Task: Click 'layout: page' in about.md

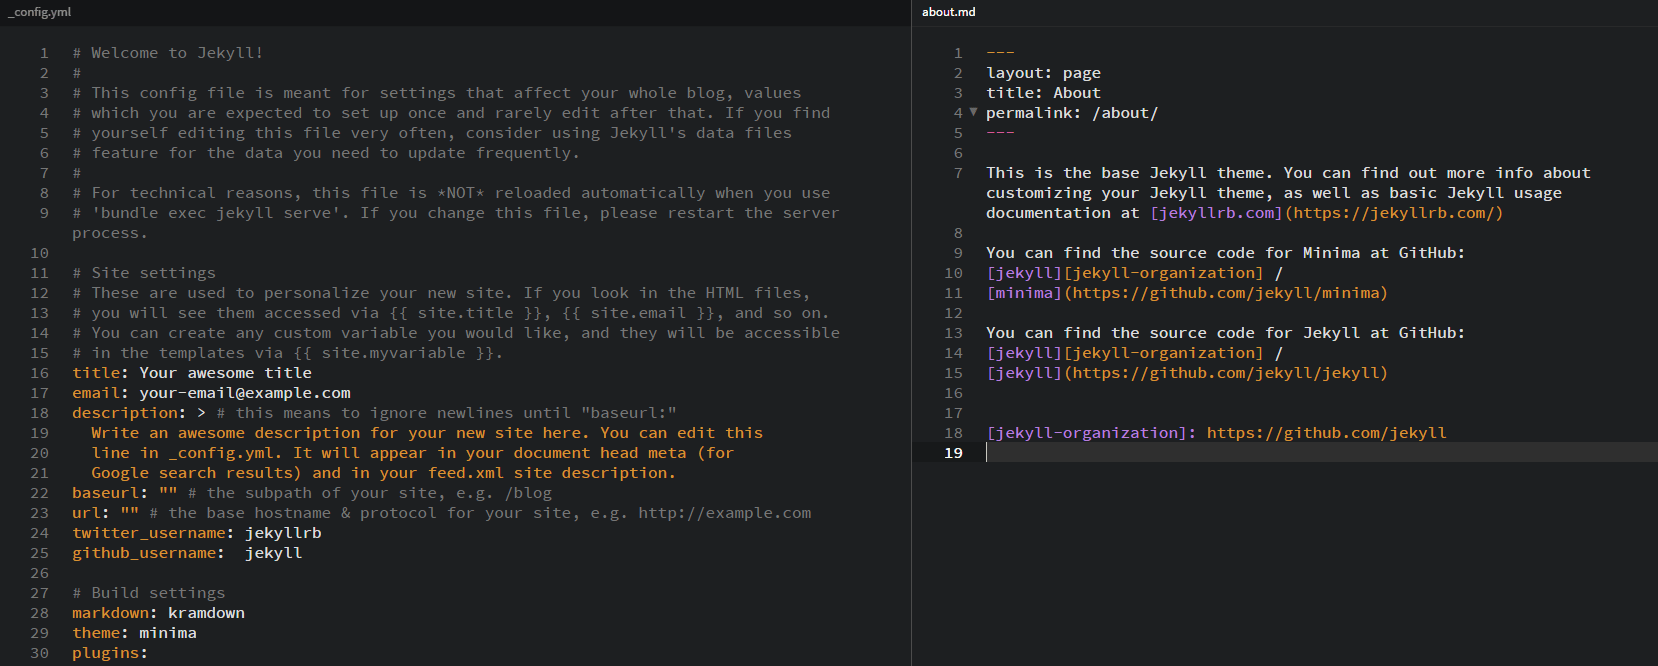Action: [x=1043, y=73]
